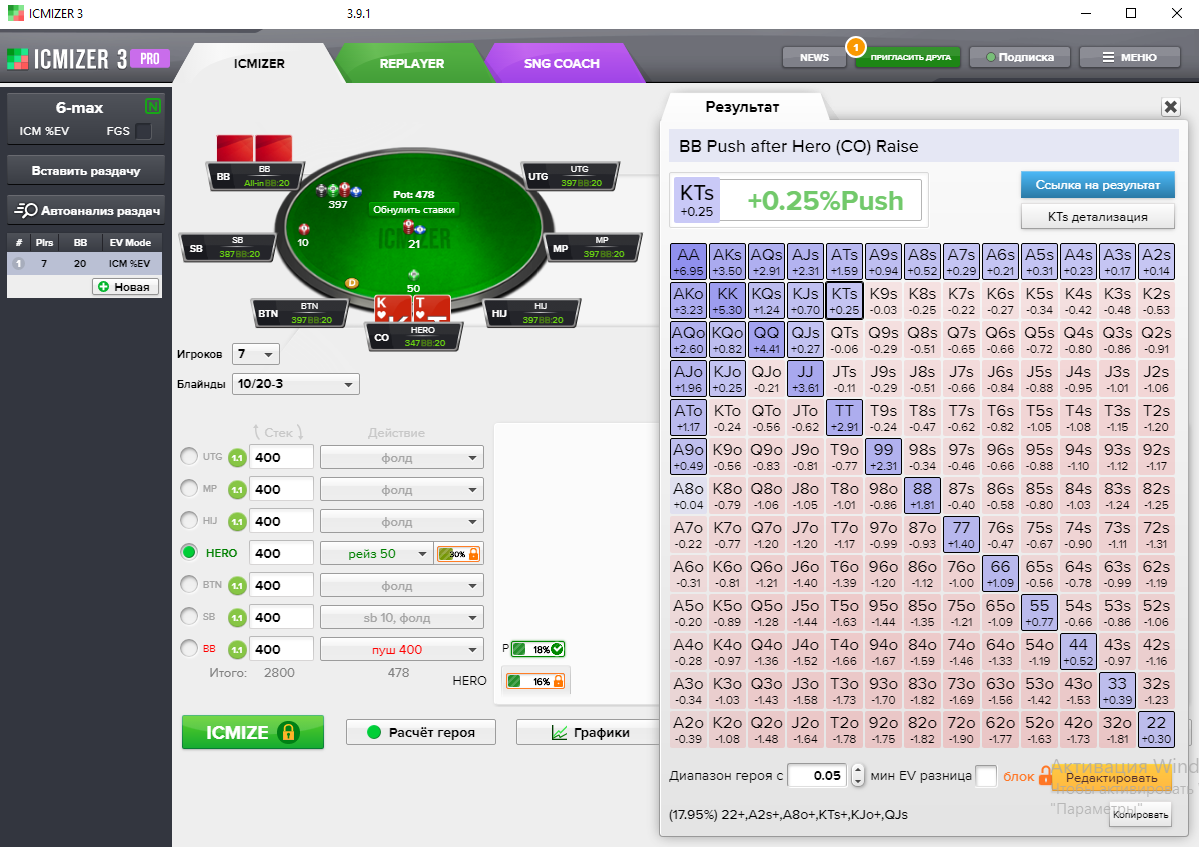Click the Копировать button
This screenshot has height=847, width=1199.
[1140, 815]
